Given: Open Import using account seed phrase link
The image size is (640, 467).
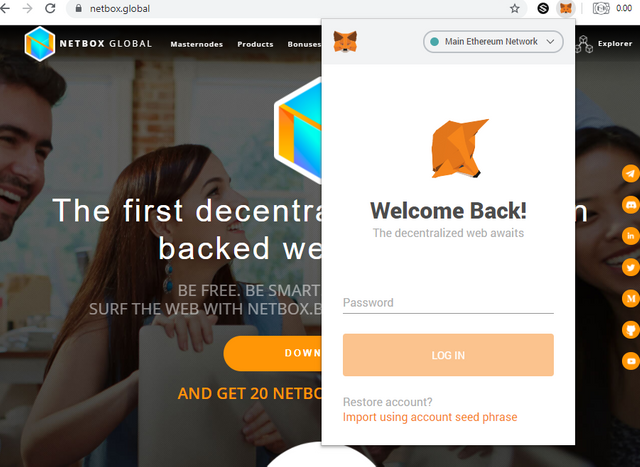Looking at the screenshot, I should (430, 417).
